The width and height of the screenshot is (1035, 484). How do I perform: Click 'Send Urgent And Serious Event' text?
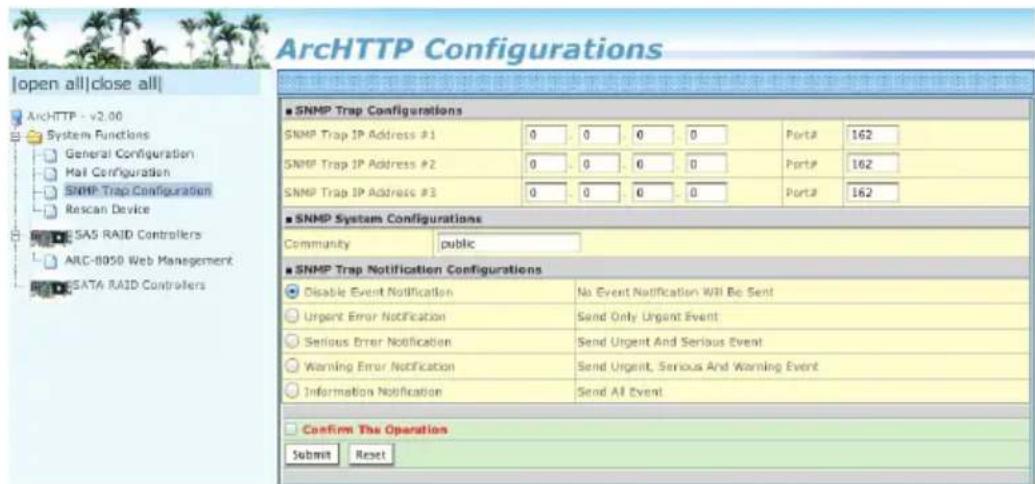pos(669,342)
